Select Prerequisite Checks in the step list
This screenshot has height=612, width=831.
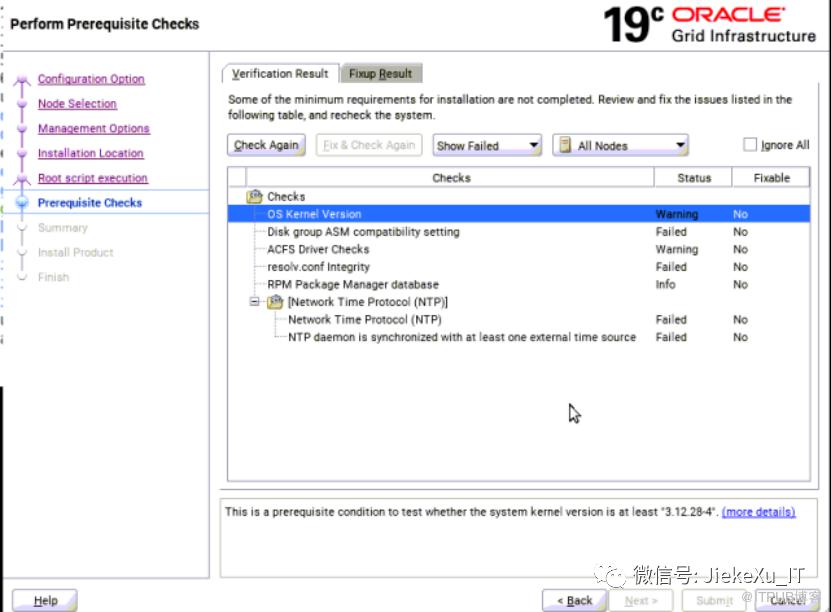tap(90, 203)
